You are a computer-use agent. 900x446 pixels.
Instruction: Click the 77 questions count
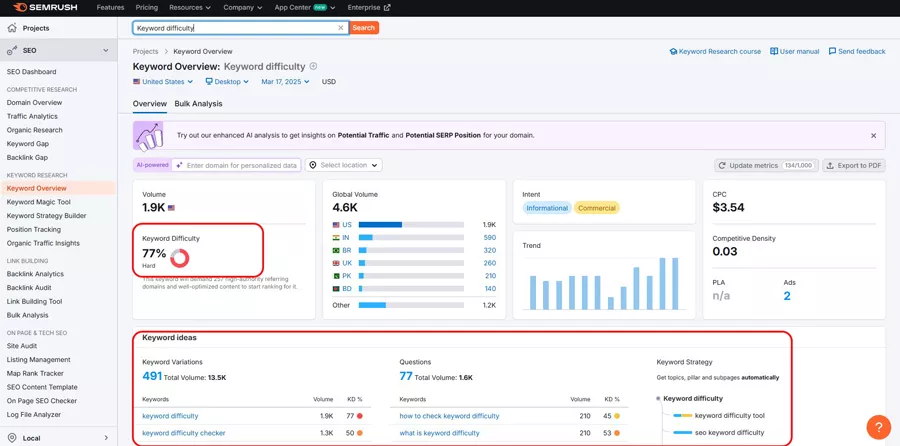coord(406,377)
